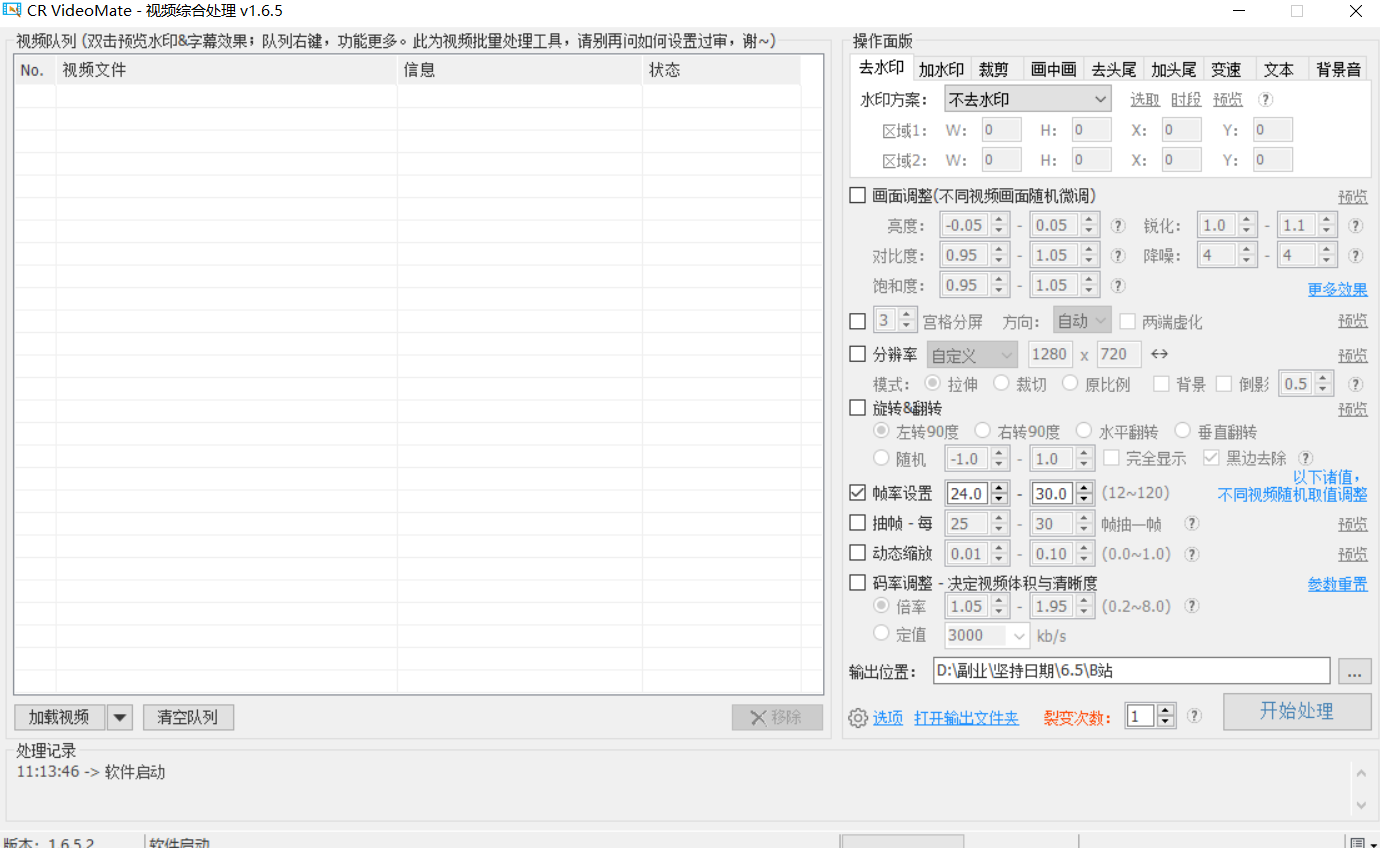Click the help icon beside 锐化 range
The width and height of the screenshot is (1380, 848).
coord(1355,226)
